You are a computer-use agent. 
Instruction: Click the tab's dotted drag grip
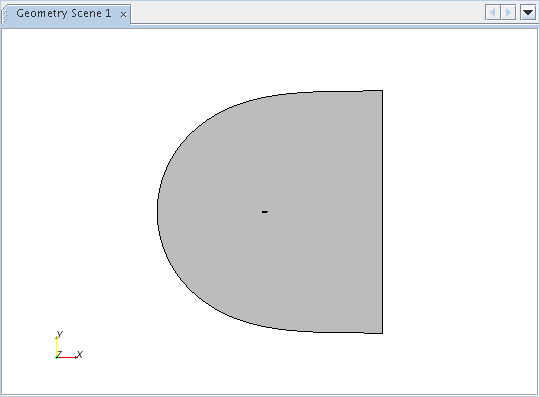[x=5, y=15]
